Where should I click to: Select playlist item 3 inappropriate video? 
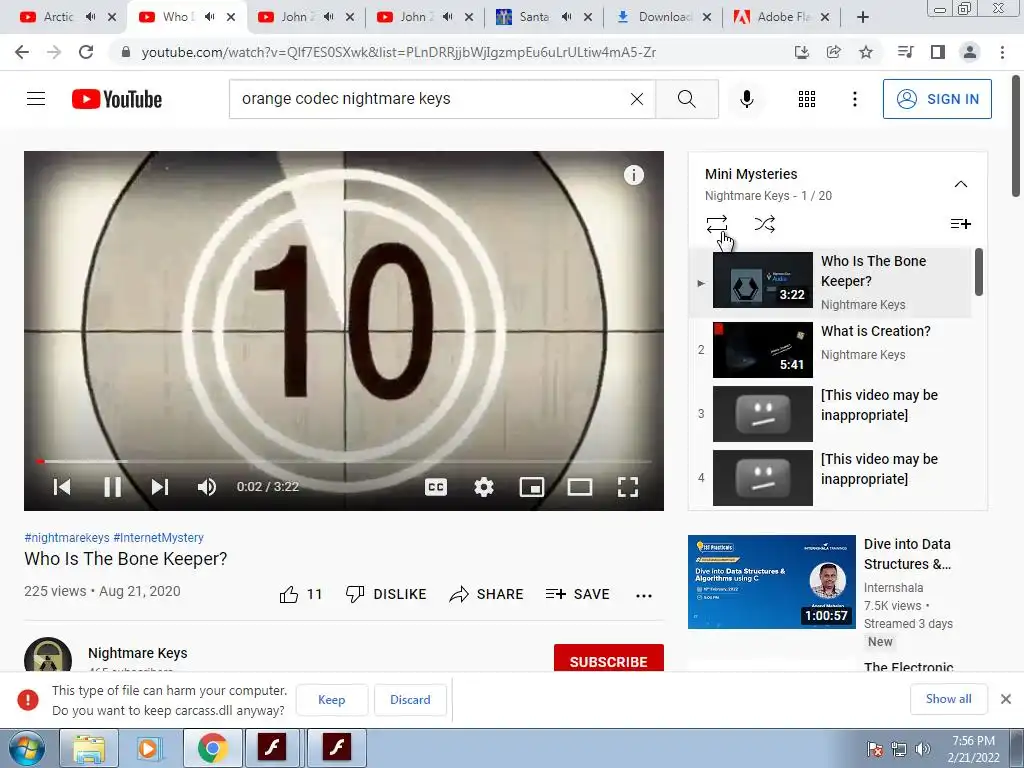tap(829, 413)
